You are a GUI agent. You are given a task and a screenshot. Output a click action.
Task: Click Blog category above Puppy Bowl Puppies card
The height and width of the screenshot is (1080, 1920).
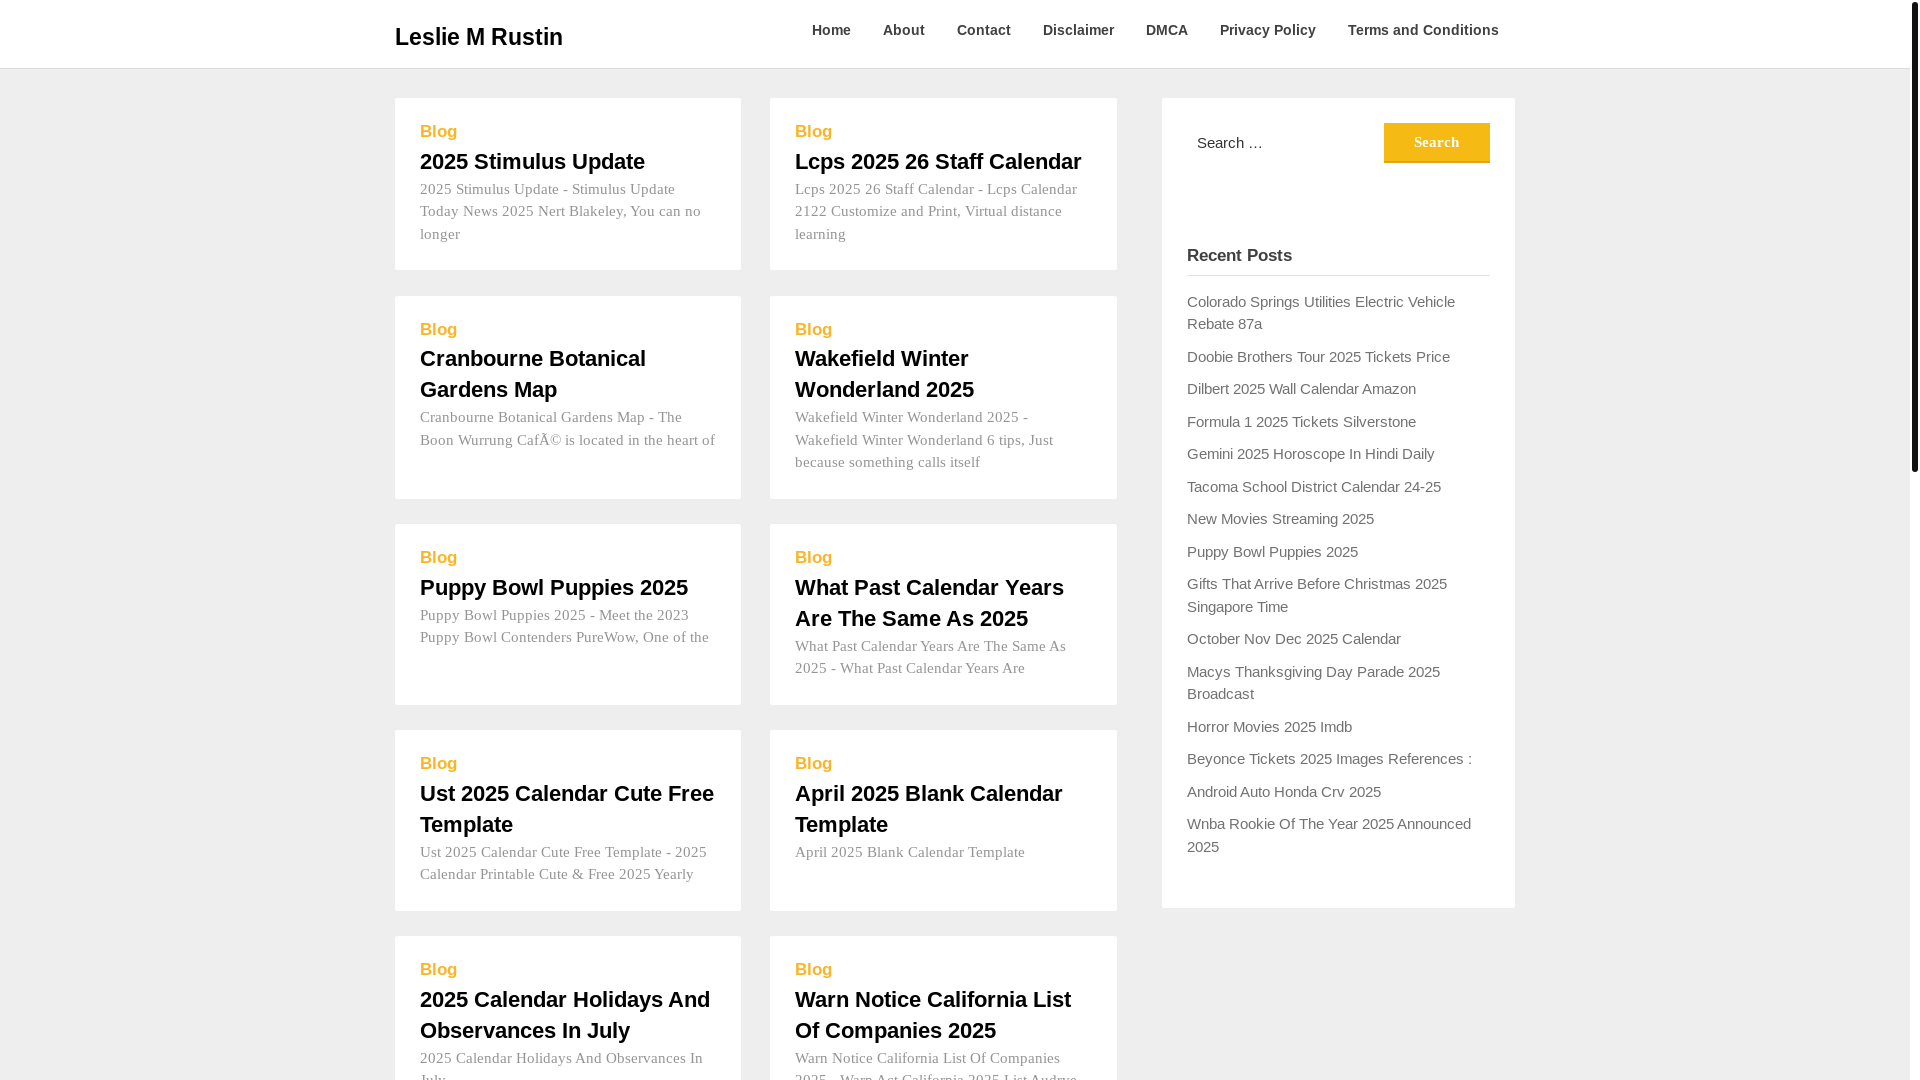pyautogui.click(x=438, y=558)
